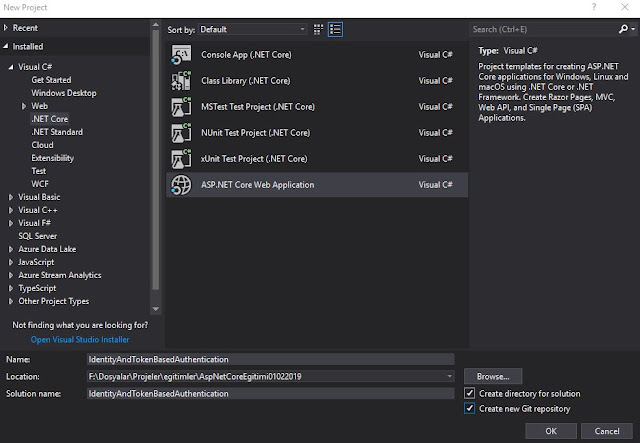This screenshot has height=443, width=640.
Task: Close the New Project dialog
Action: click(x=624, y=7)
